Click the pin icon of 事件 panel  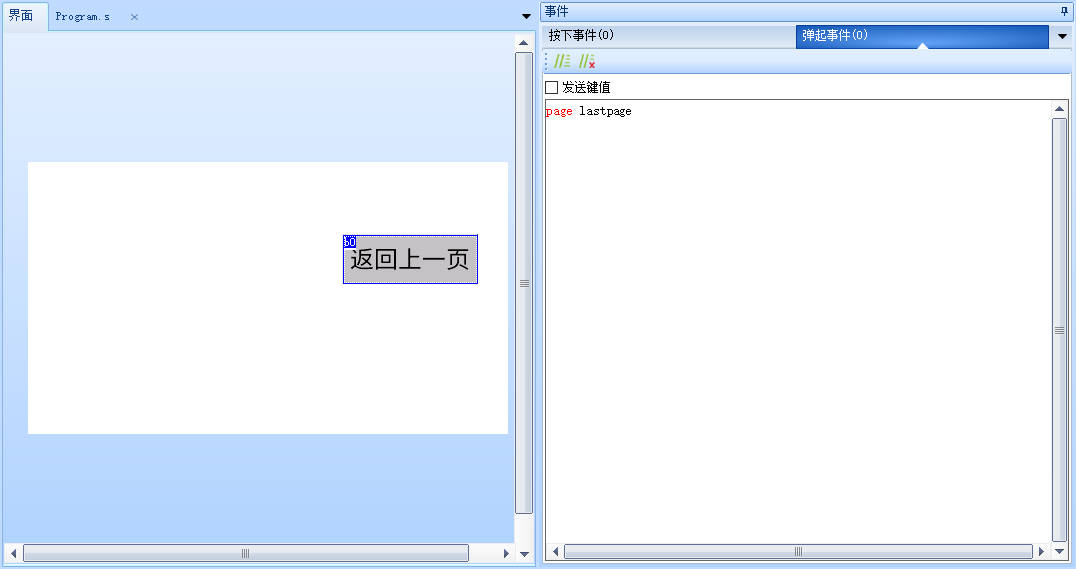(x=1064, y=11)
